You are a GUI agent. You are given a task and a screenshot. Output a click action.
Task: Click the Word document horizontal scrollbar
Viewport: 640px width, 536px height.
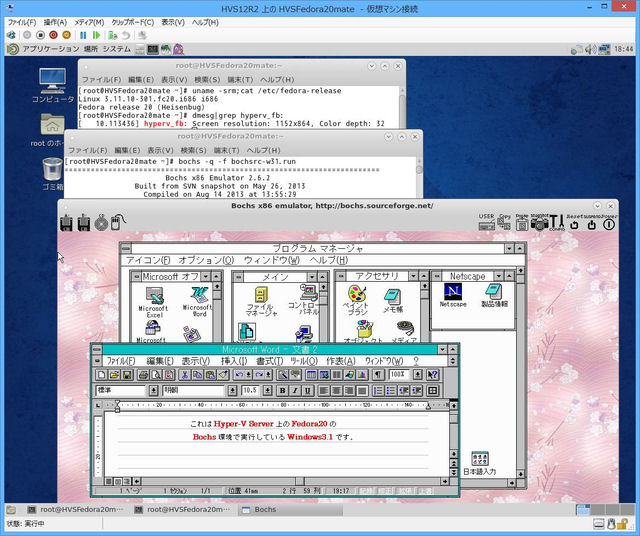point(290,482)
